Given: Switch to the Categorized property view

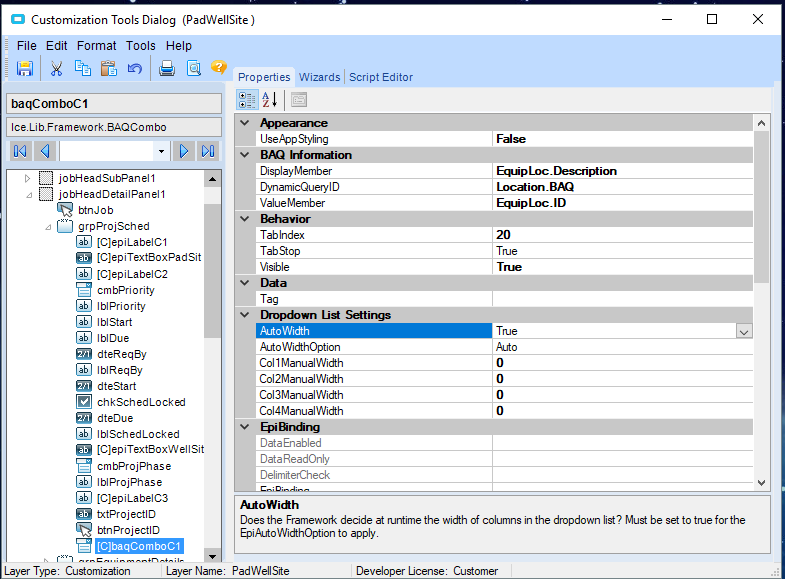Looking at the screenshot, I should pos(247,99).
